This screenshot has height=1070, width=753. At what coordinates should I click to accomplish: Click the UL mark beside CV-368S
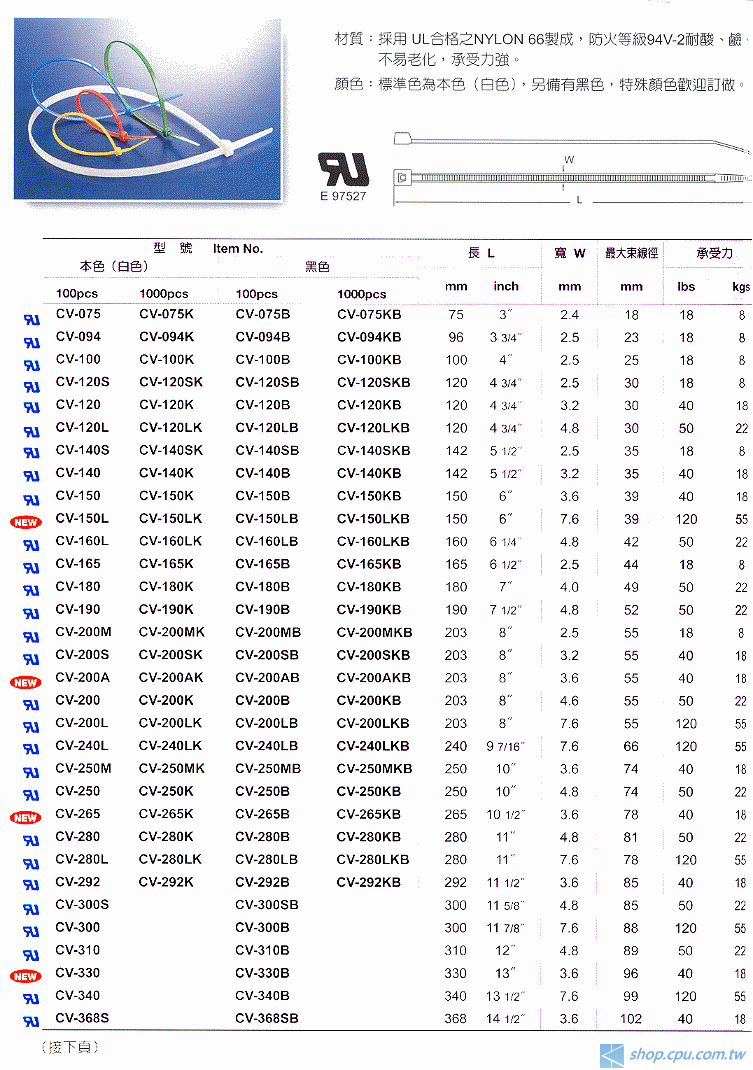pos(30,1022)
